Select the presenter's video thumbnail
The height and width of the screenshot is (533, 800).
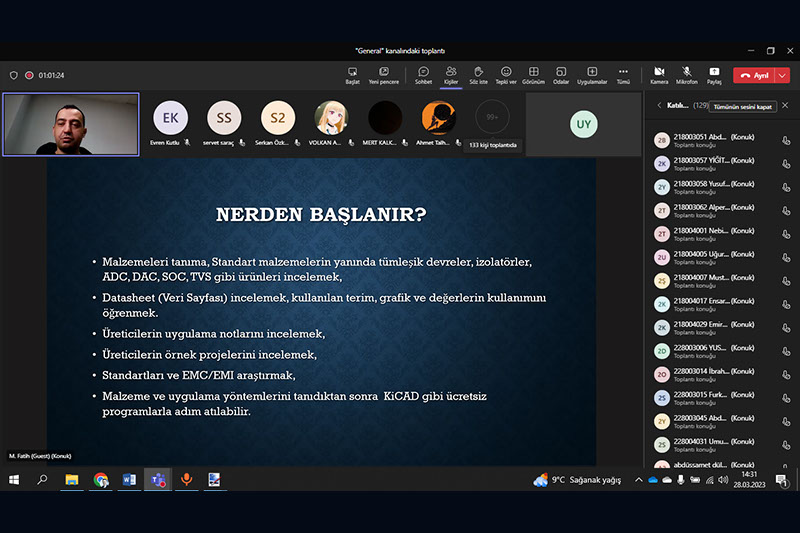[x=71, y=125]
